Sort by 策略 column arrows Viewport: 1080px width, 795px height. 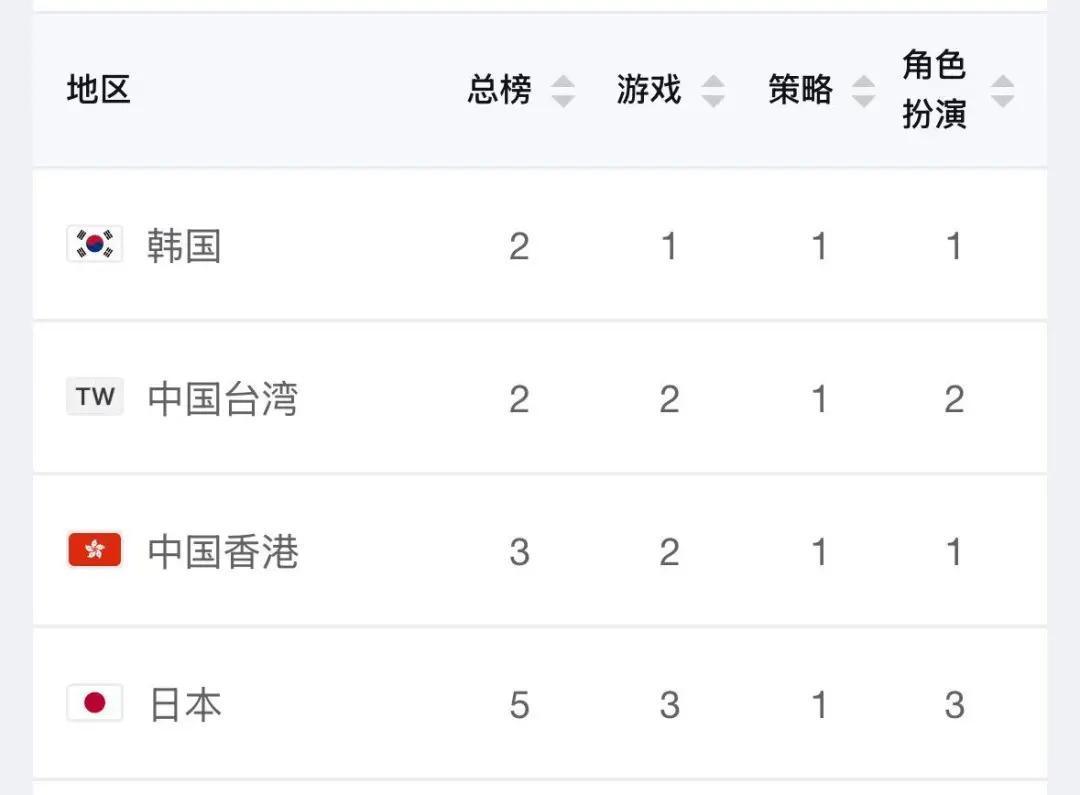(x=863, y=91)
